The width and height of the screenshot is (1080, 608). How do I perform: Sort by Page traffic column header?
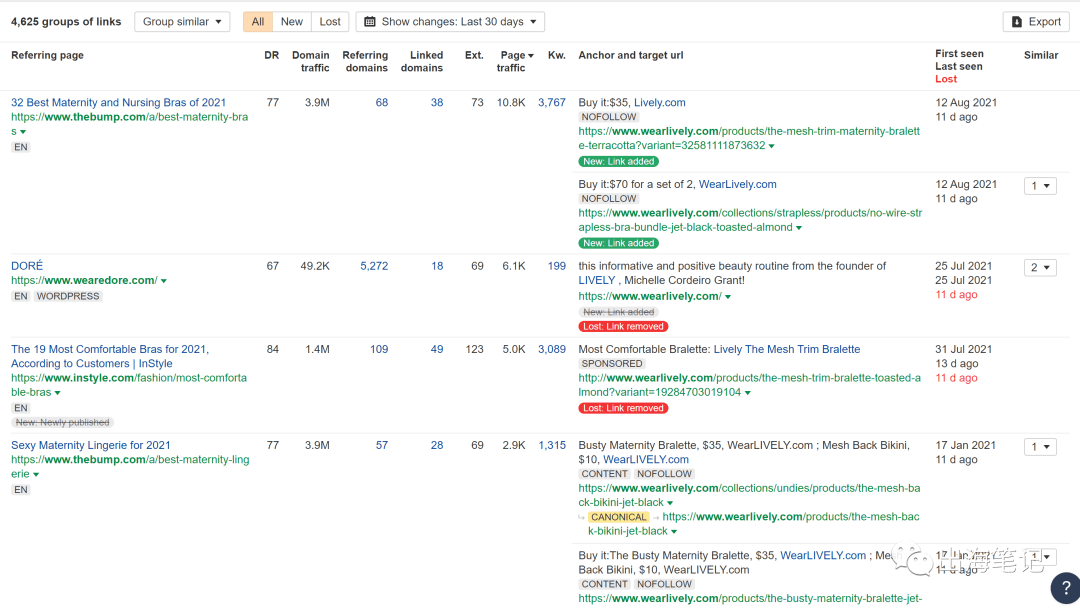pyautogui.click(x=515, y=61)
